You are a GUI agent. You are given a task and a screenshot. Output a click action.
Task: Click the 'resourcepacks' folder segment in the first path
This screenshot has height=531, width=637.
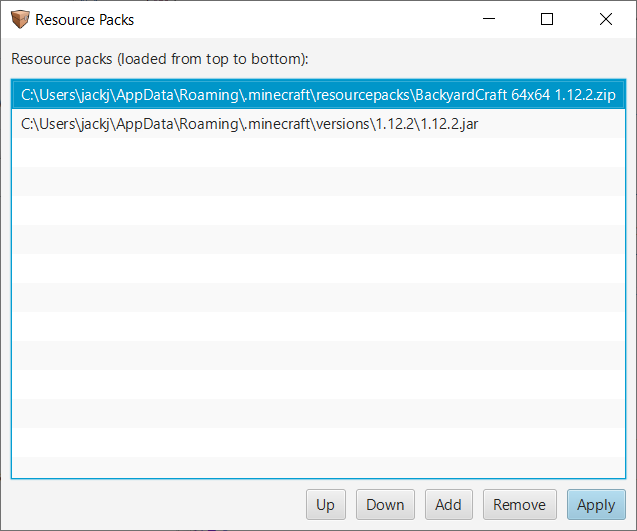363,95
